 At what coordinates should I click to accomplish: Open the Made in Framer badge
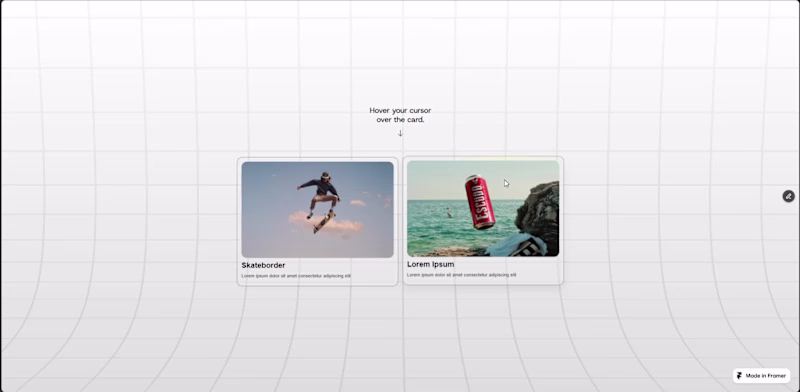(x=761, y=376)
